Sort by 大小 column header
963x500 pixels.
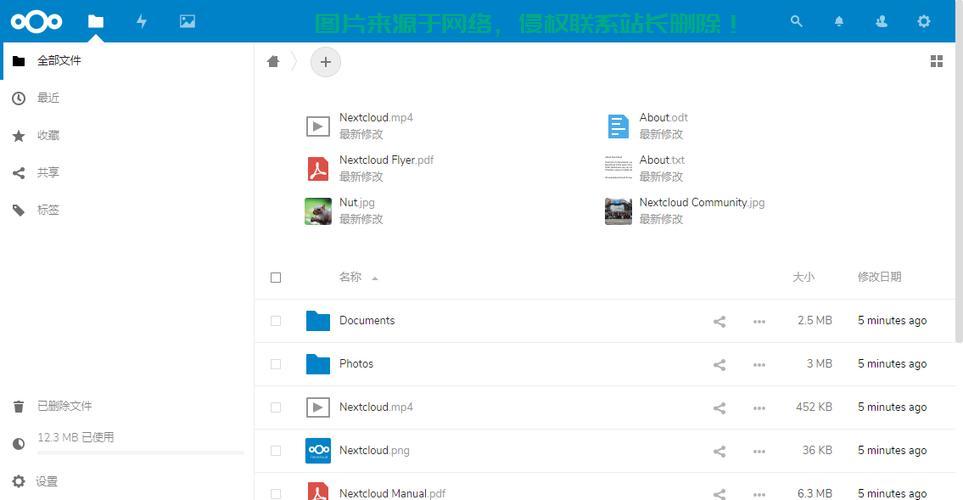tap(803, 277)
